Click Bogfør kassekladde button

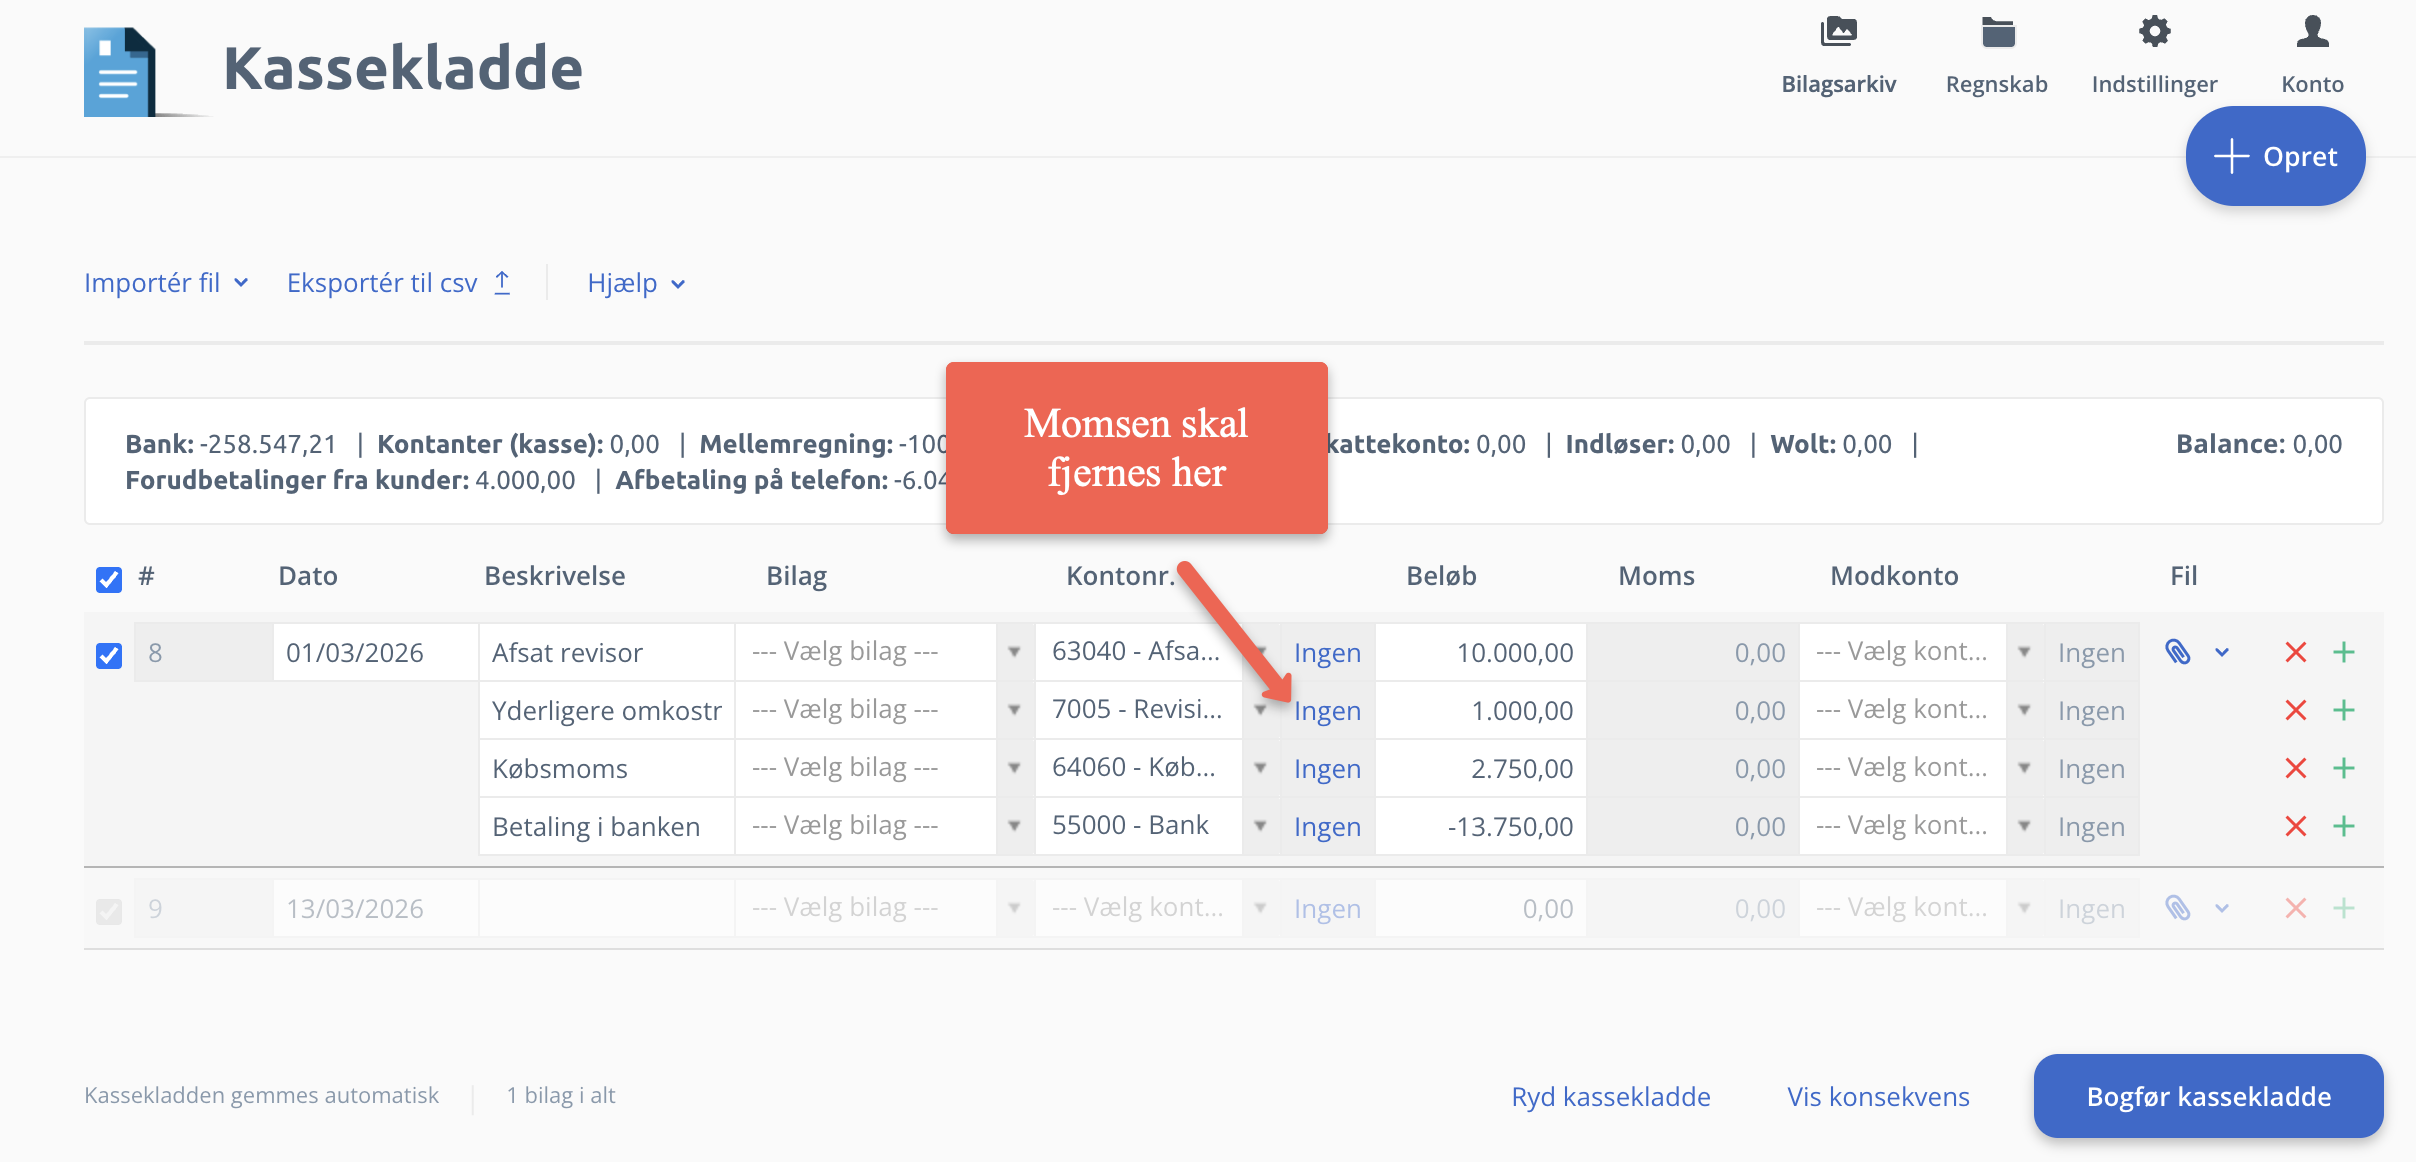(2208, 1097)
